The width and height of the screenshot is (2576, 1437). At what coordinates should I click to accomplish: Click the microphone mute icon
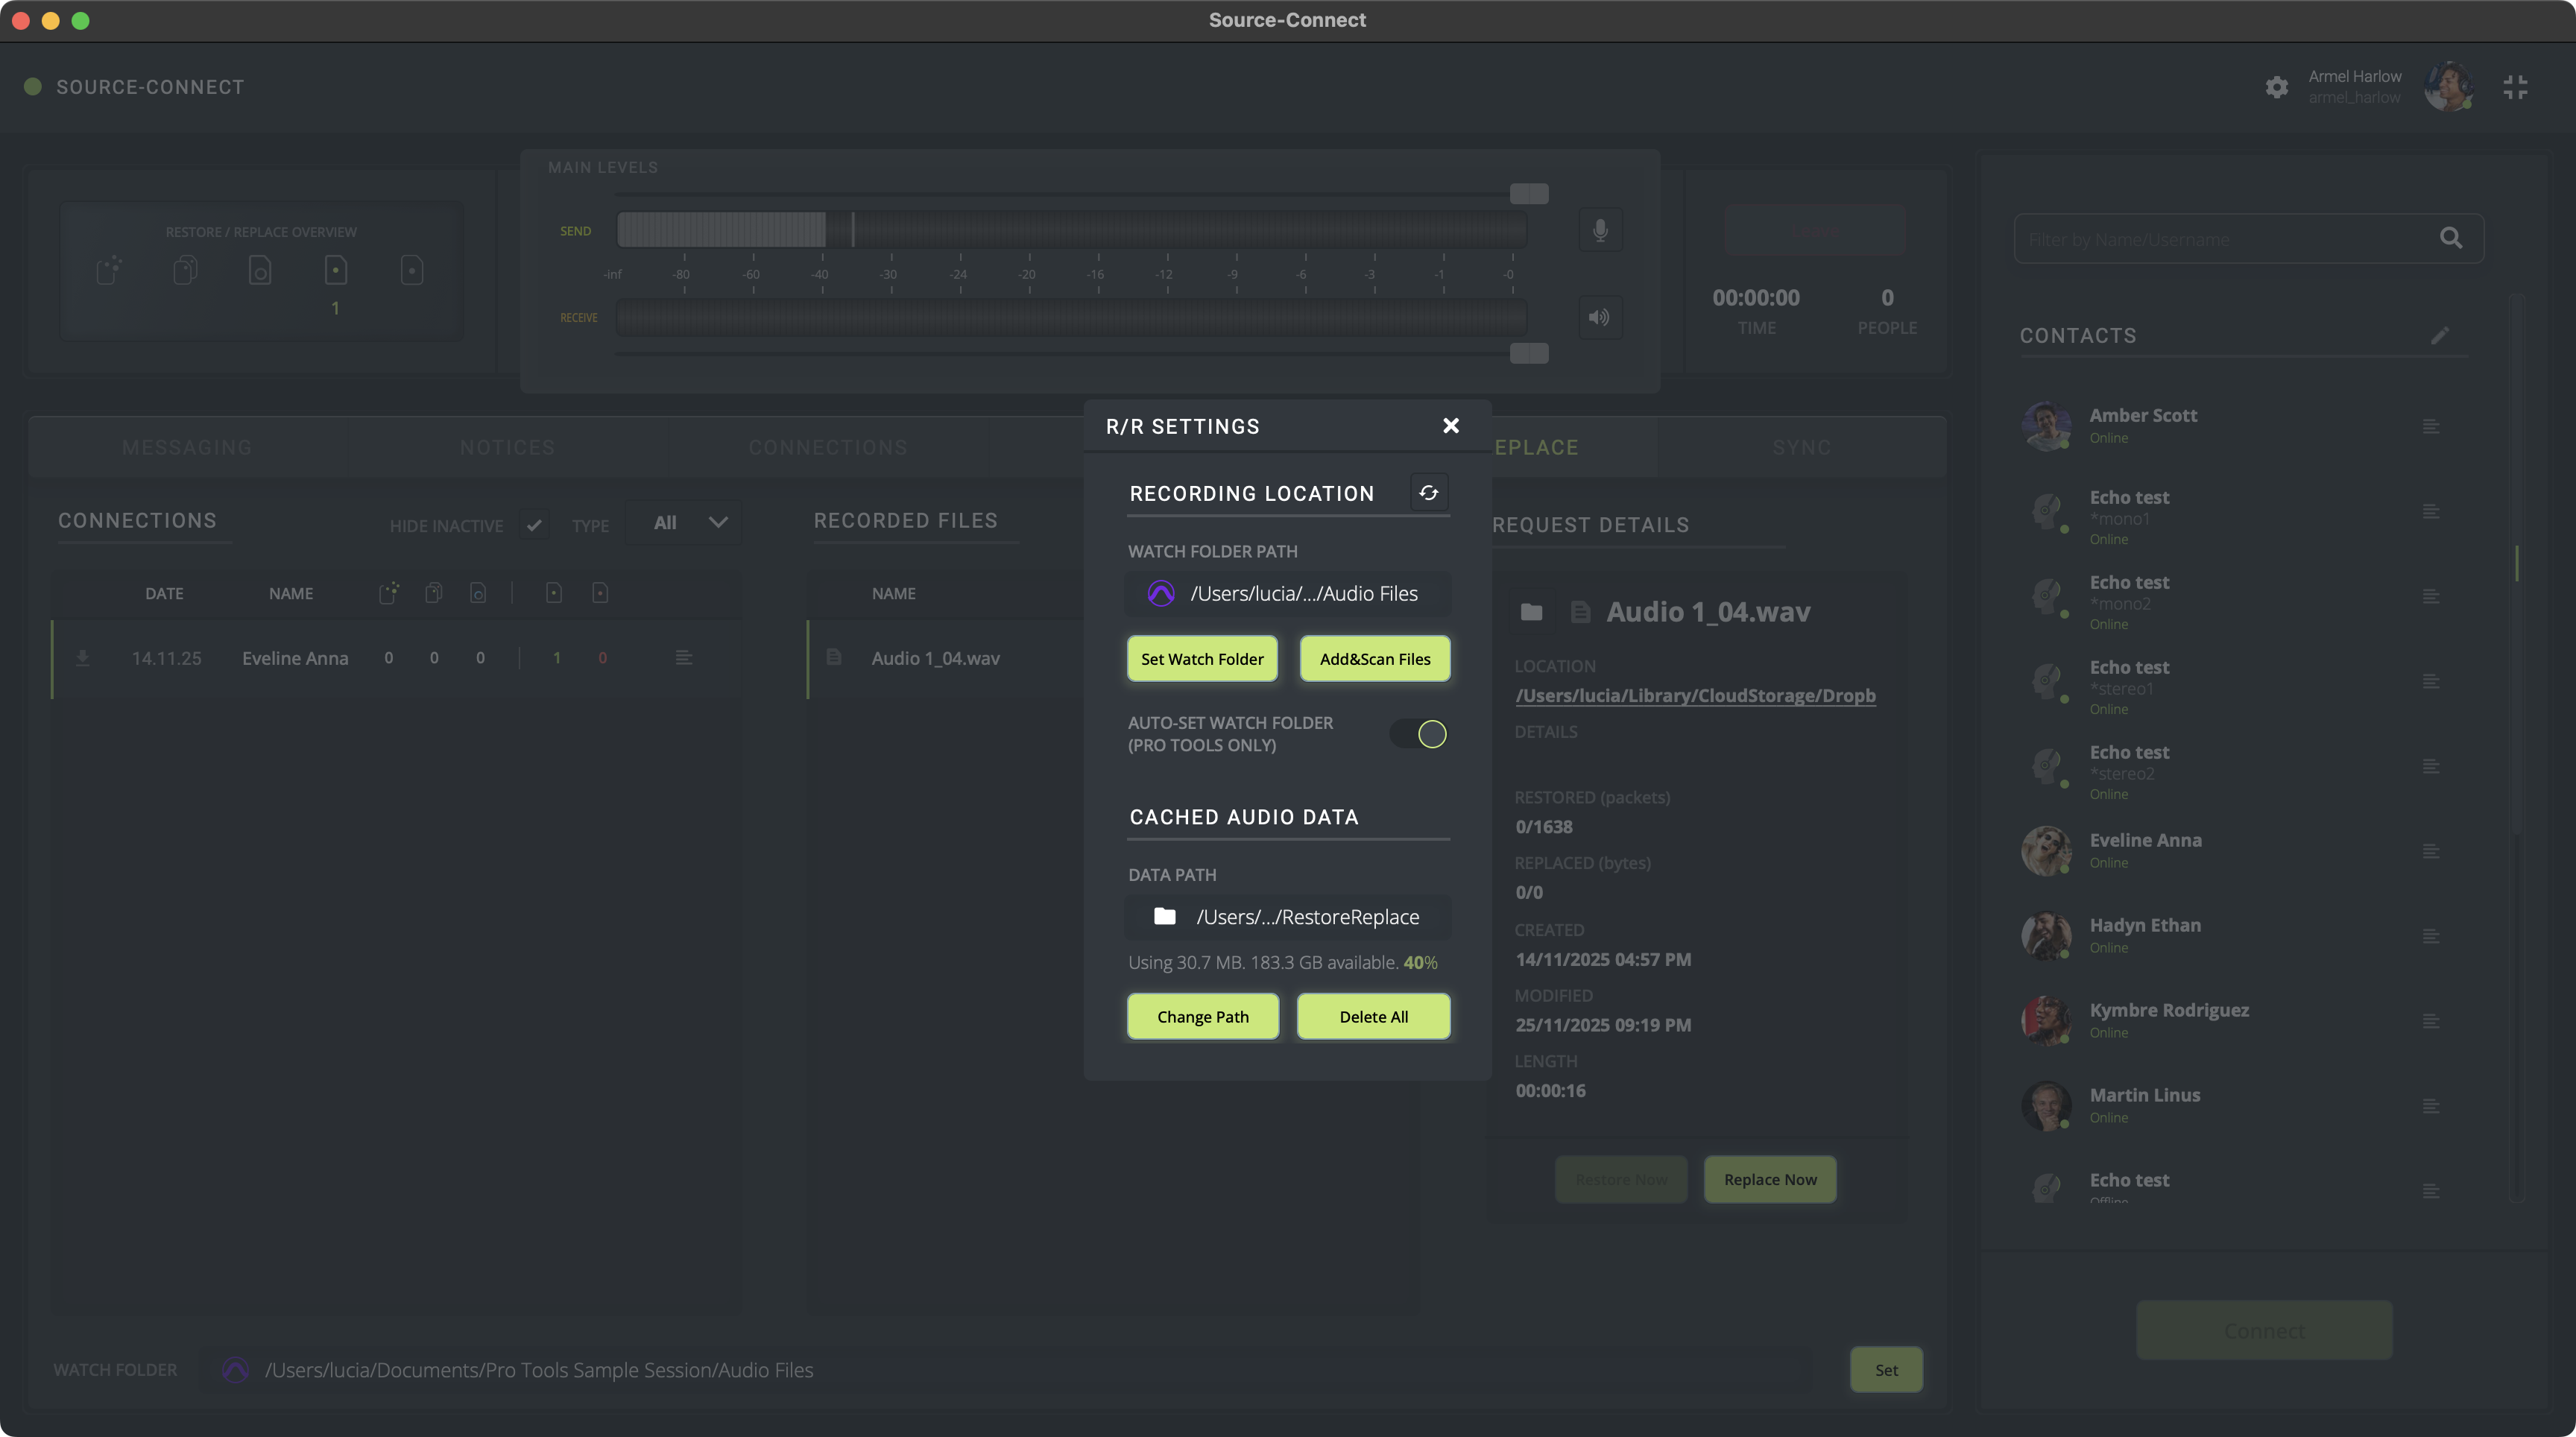[x=1600, y=230]
